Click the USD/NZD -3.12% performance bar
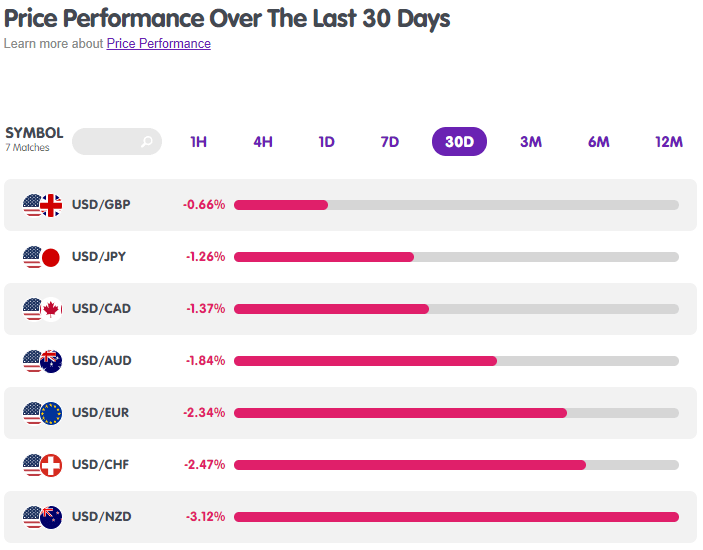703x550 pixels. tap(456, 517)
